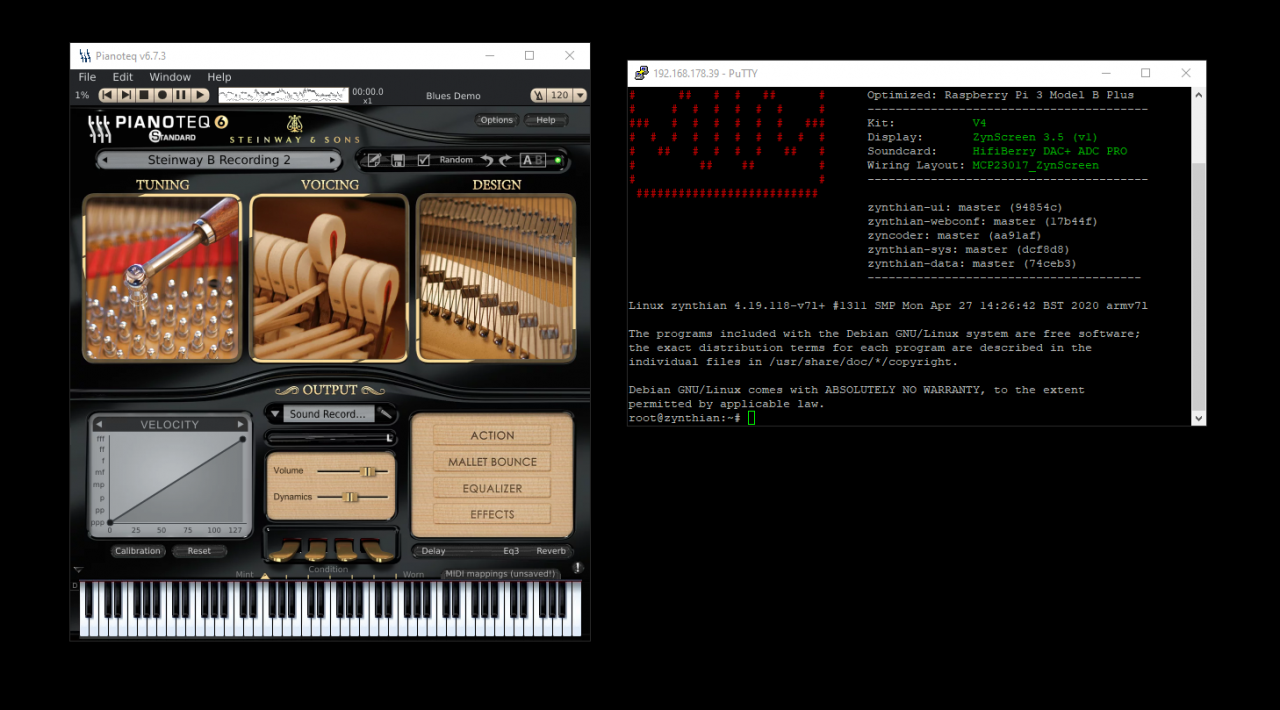The image size is (1280, 710).
Task: Click the Pianoteq title bar icon
Action: tap(84, 56)
